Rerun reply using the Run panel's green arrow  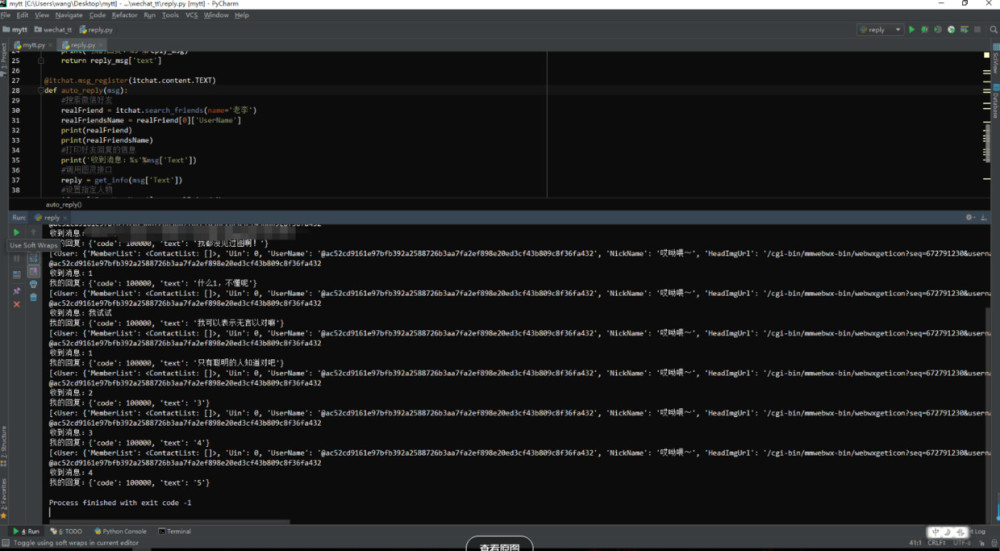(x=17, y=233)
